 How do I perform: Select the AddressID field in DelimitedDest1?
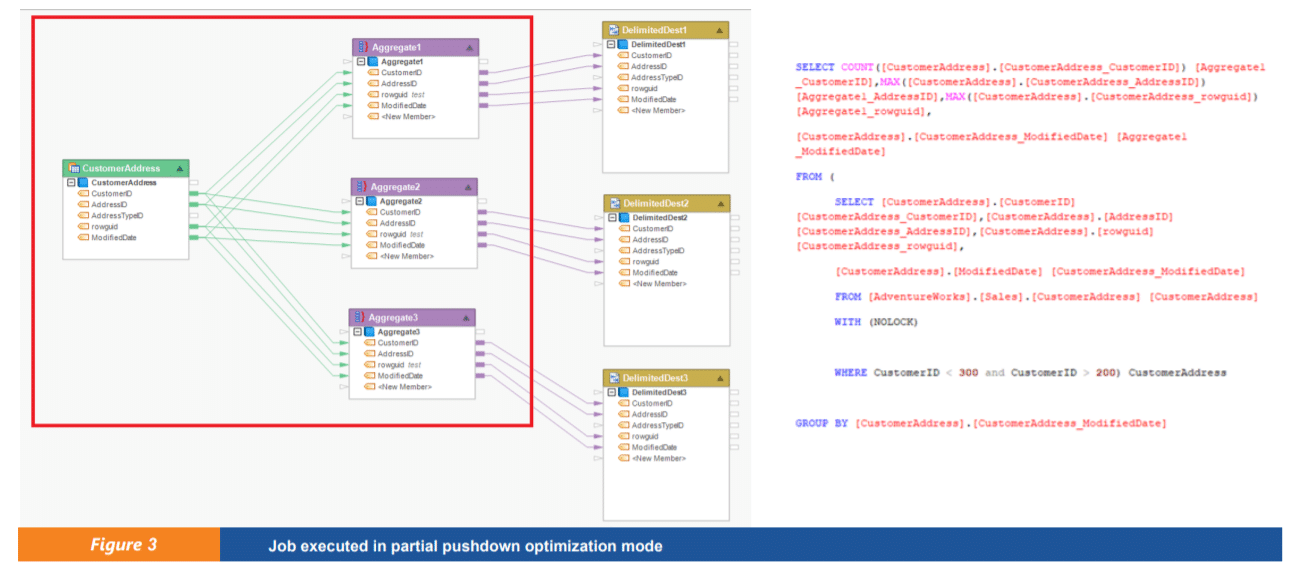648,67
